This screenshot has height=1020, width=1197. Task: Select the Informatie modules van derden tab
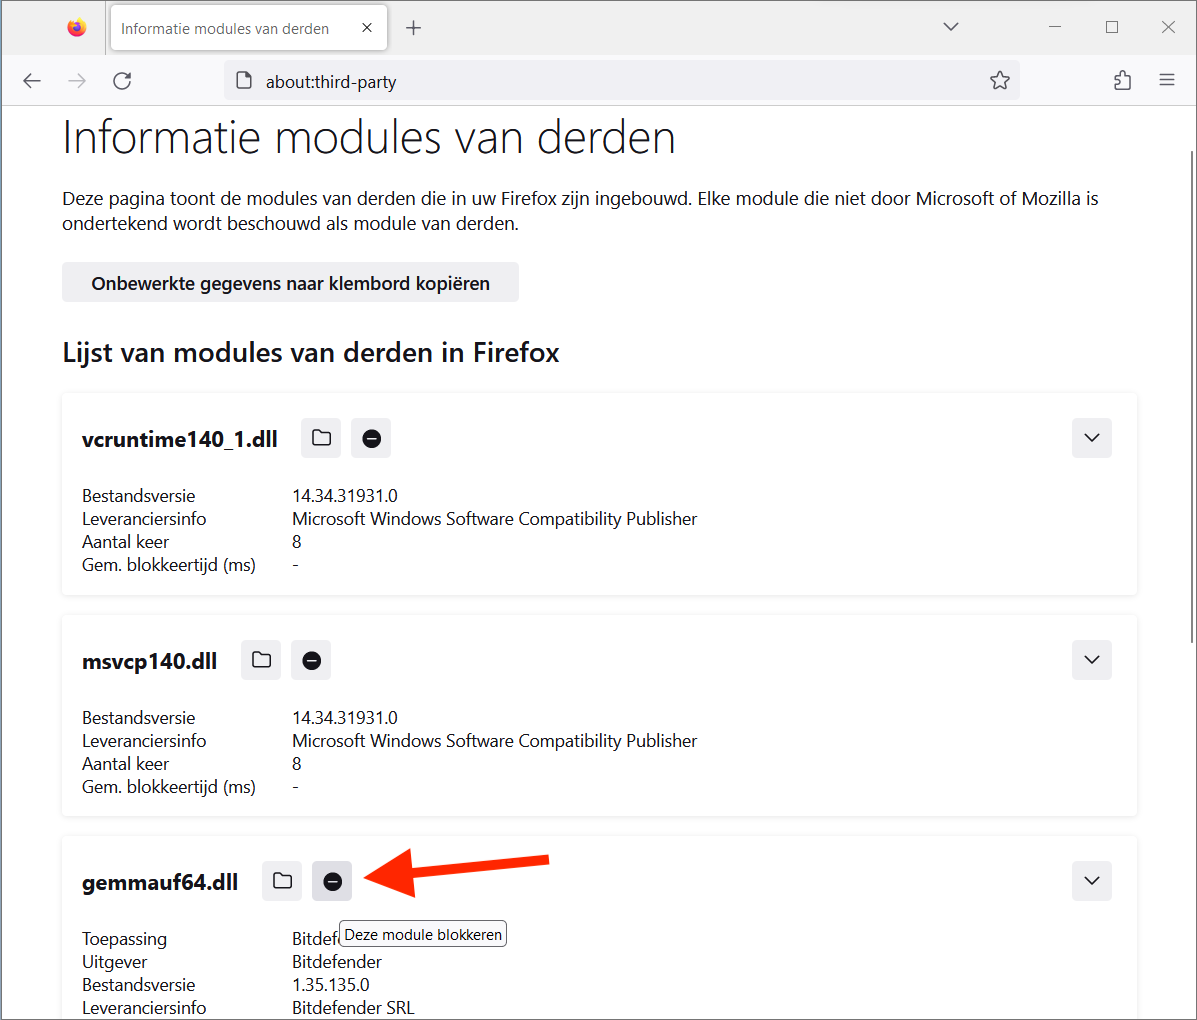pyautogui.click(x=225, y=28)
